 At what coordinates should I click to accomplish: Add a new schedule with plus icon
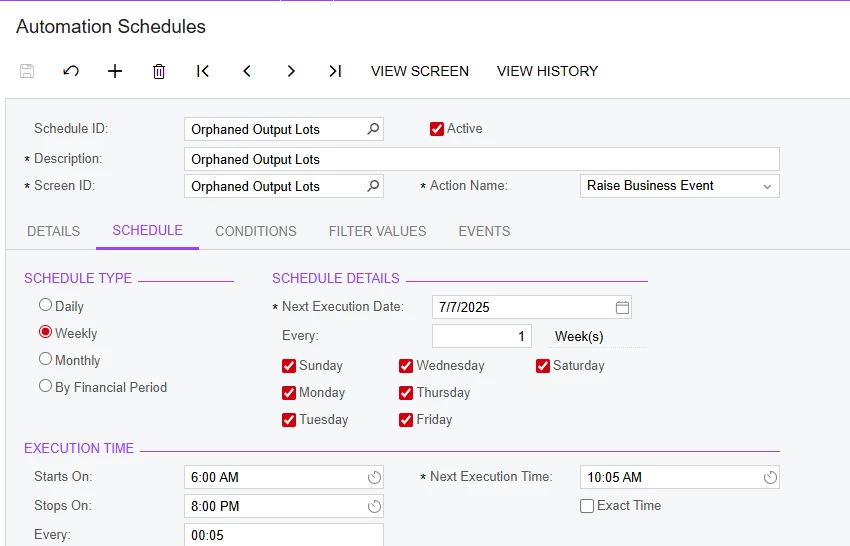(x=115, y=71)
